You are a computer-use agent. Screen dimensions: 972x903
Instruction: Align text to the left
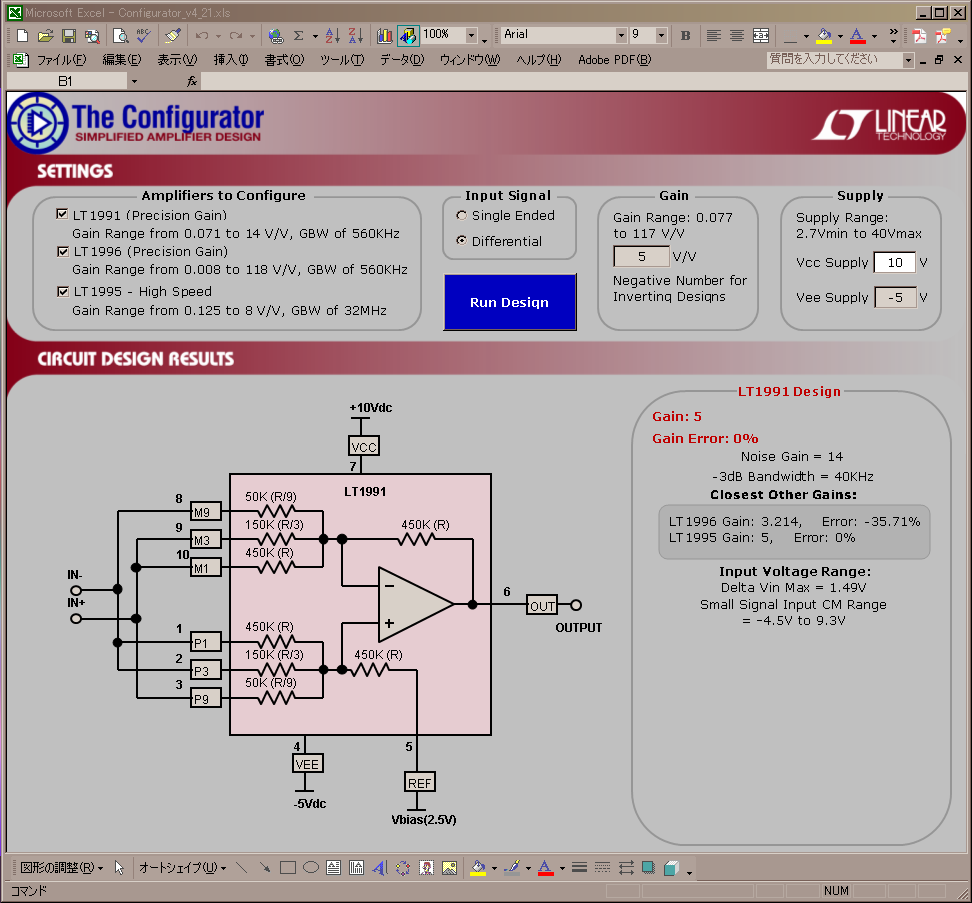pyautogui.click(x=714, y=36)
